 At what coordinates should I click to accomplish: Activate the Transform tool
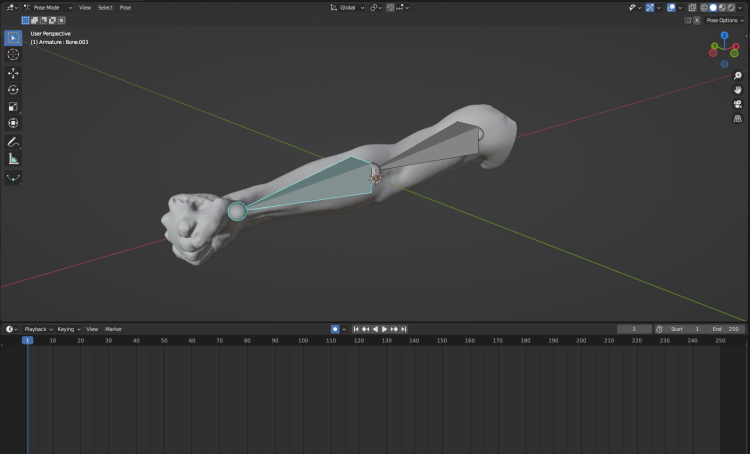13,123
